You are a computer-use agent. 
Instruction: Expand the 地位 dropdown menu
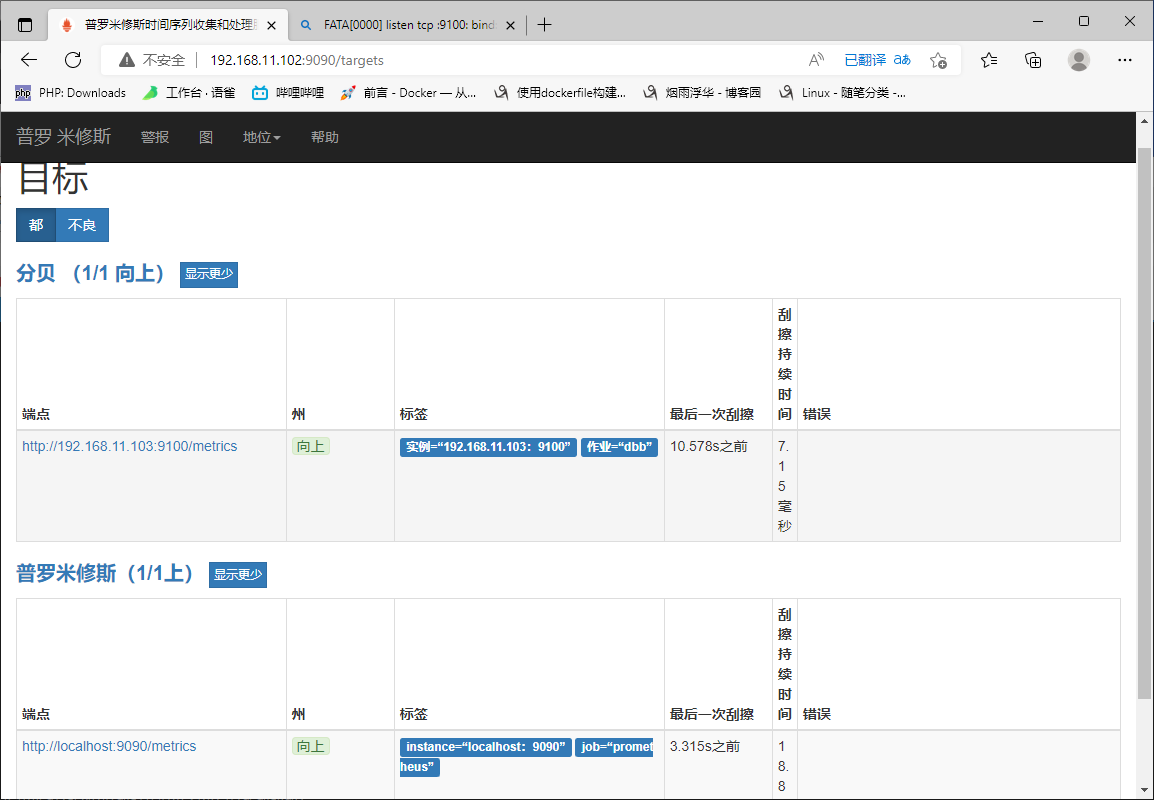click(261, 137)
